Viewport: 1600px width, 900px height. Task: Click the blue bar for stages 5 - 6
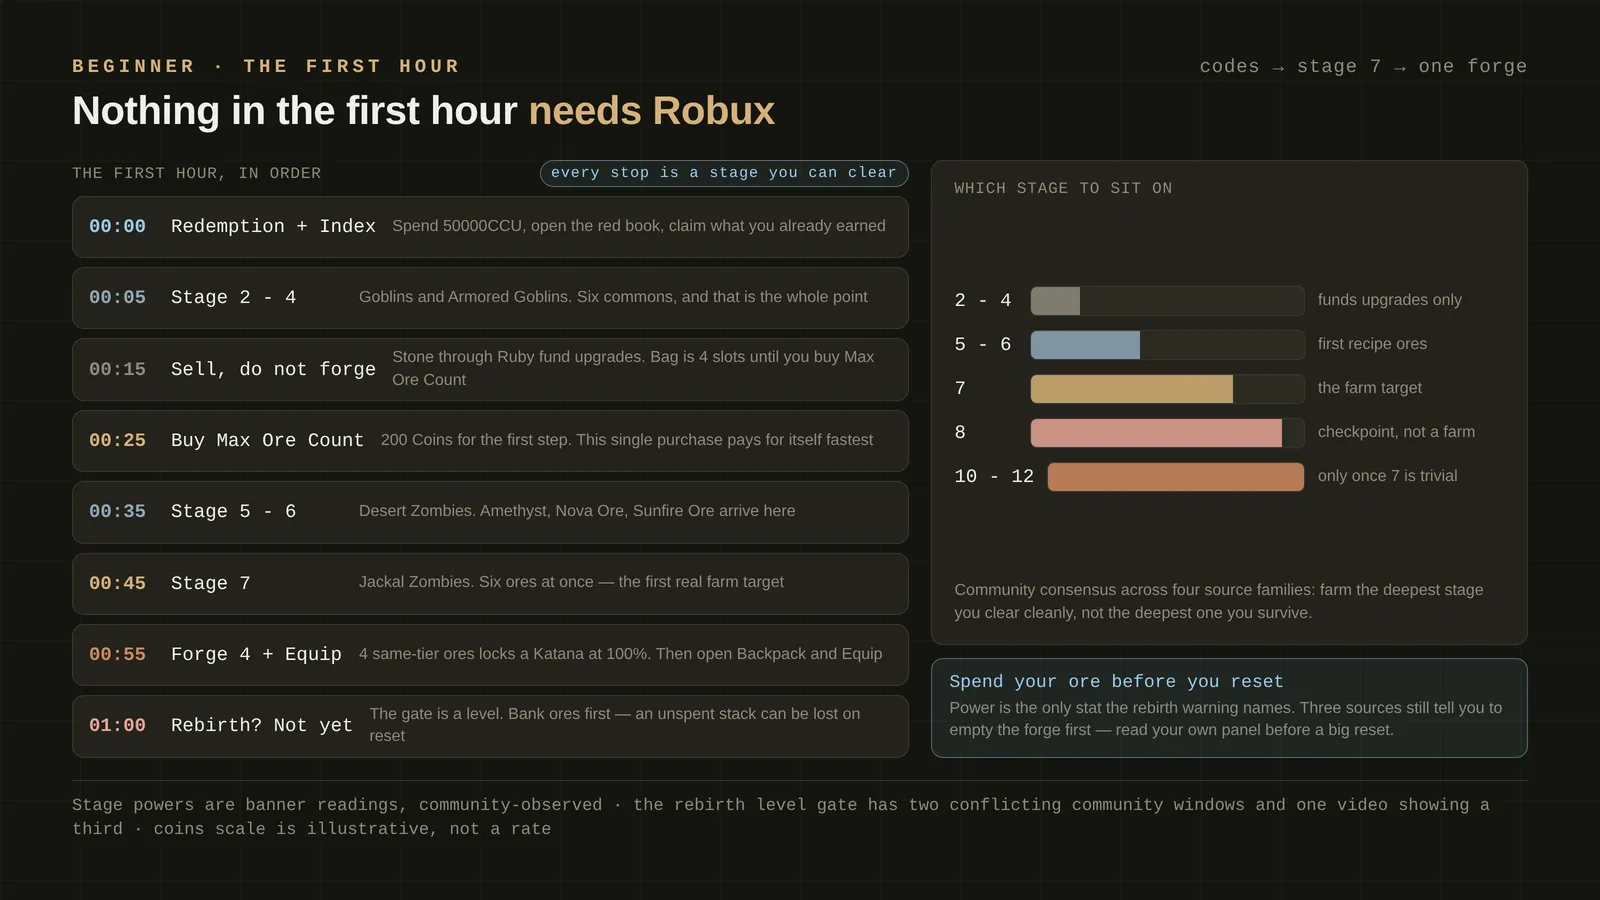[1085, 344]
